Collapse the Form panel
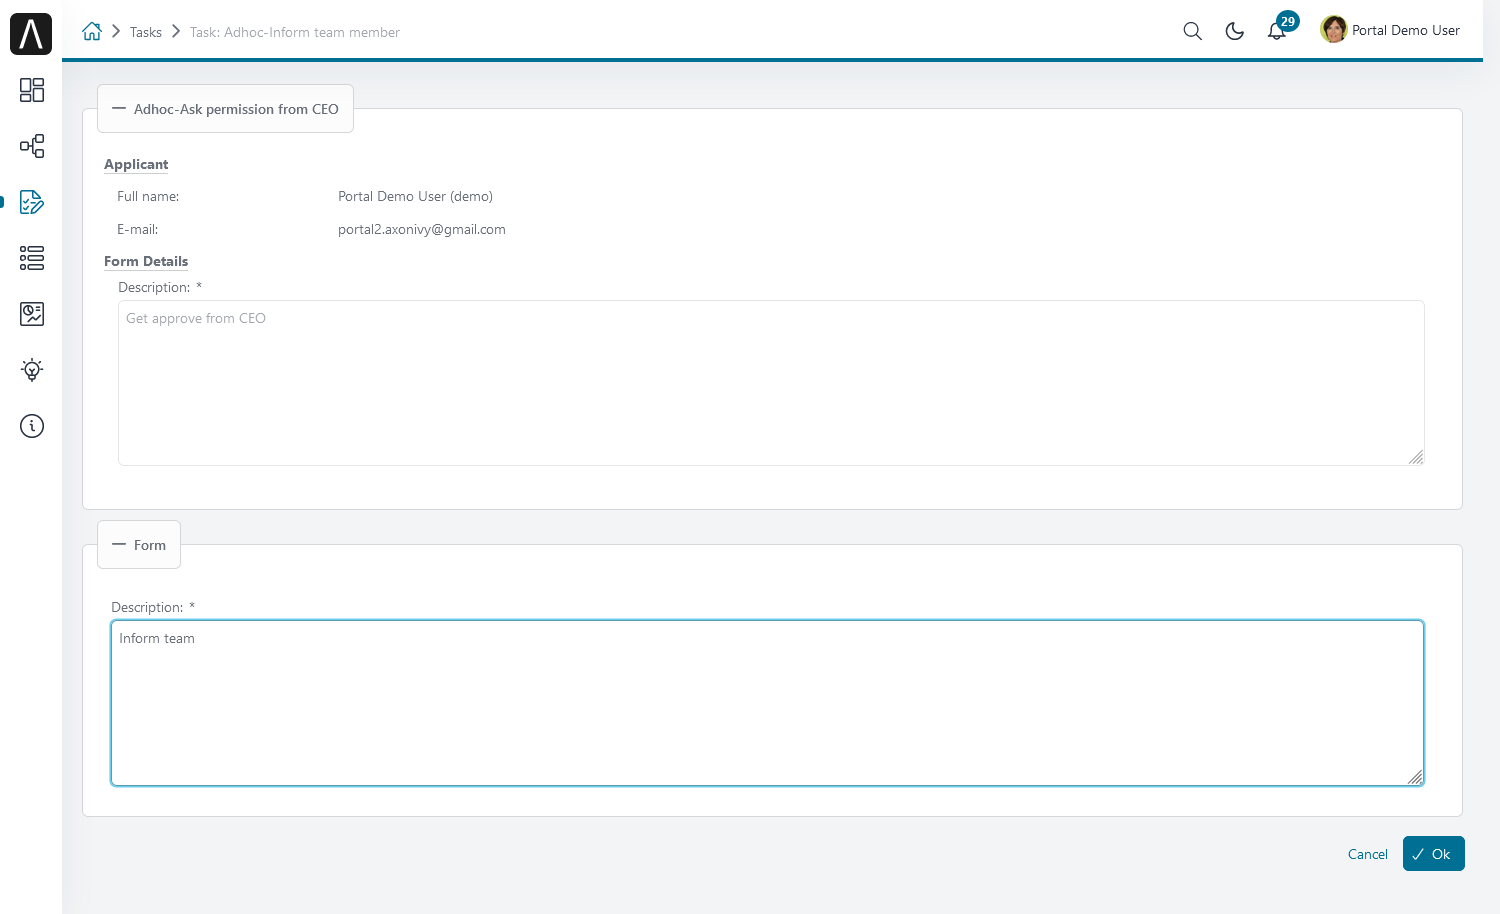Viewport: 1500px width, 914px height. point(139,545)
